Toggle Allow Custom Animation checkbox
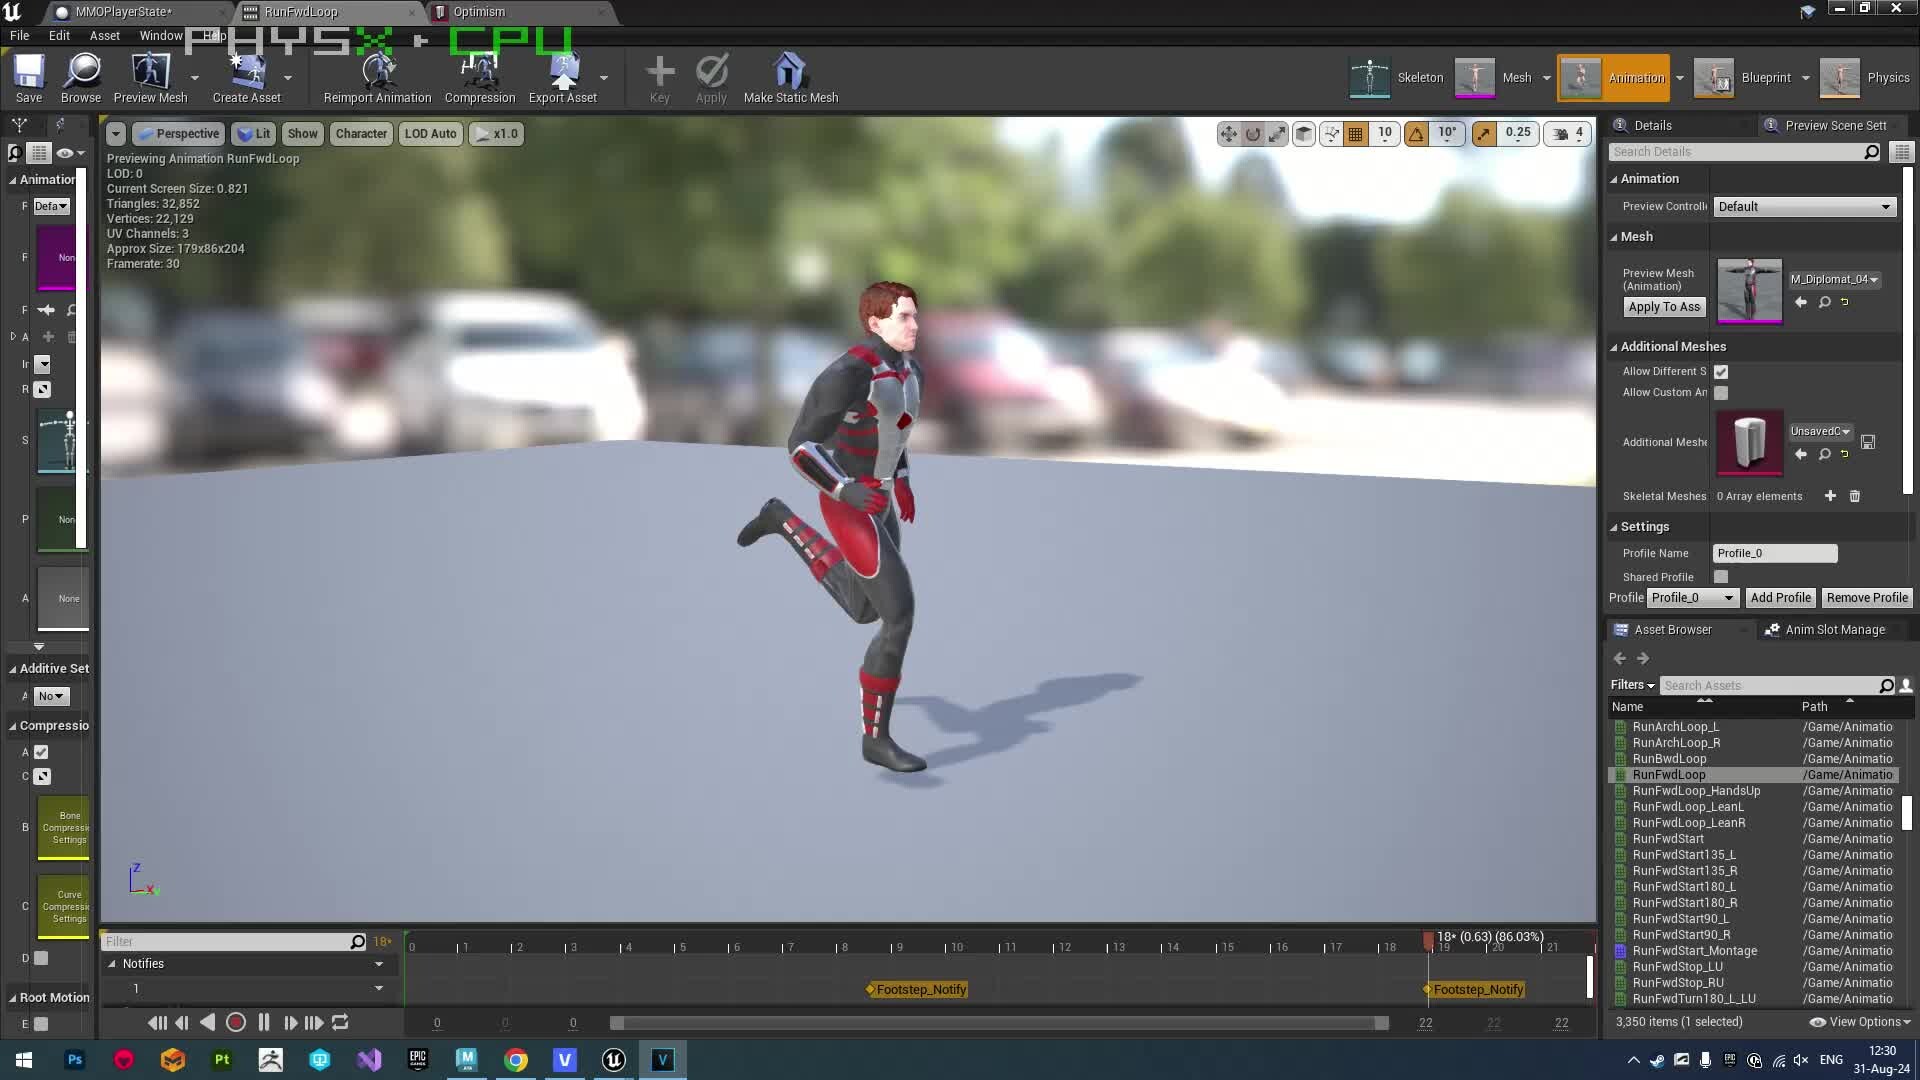The height and width of the screenshot is (1080, 1920). (x=1721, y=393)
